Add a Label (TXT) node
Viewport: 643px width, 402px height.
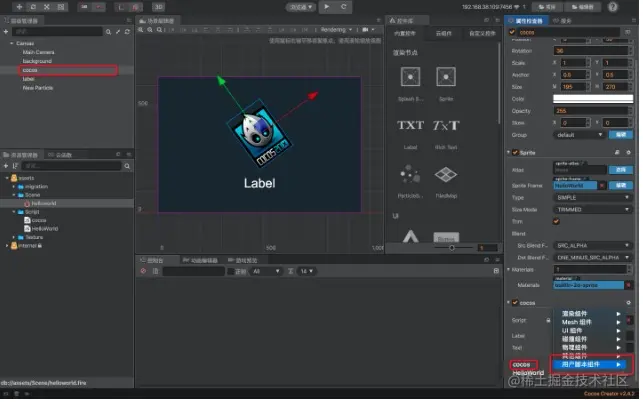coord(410,125)
